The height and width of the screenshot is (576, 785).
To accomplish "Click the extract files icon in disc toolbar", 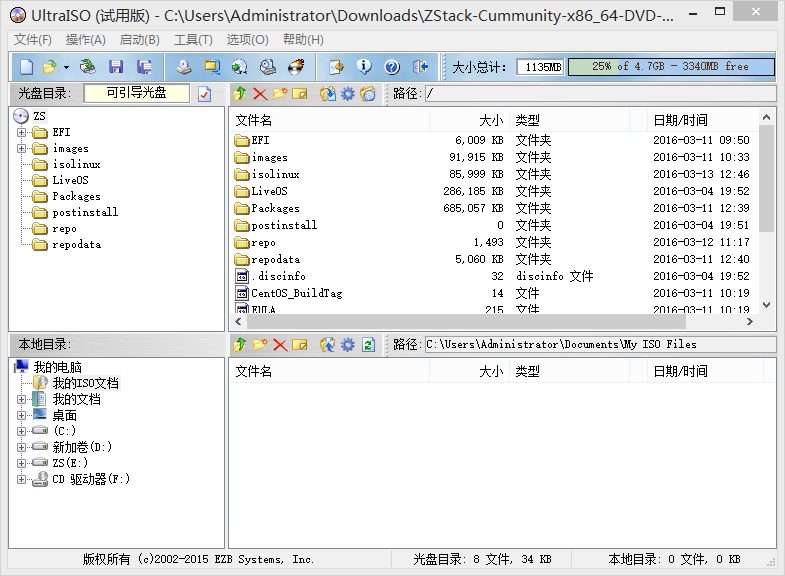I will click(328, 94).
